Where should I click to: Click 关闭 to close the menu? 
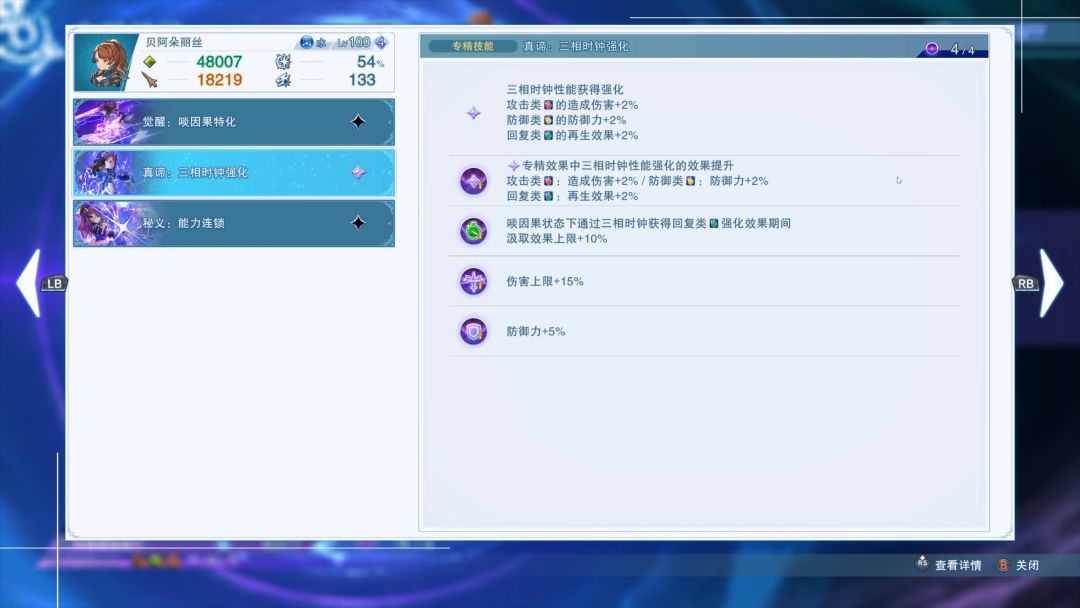(1027, 565)
